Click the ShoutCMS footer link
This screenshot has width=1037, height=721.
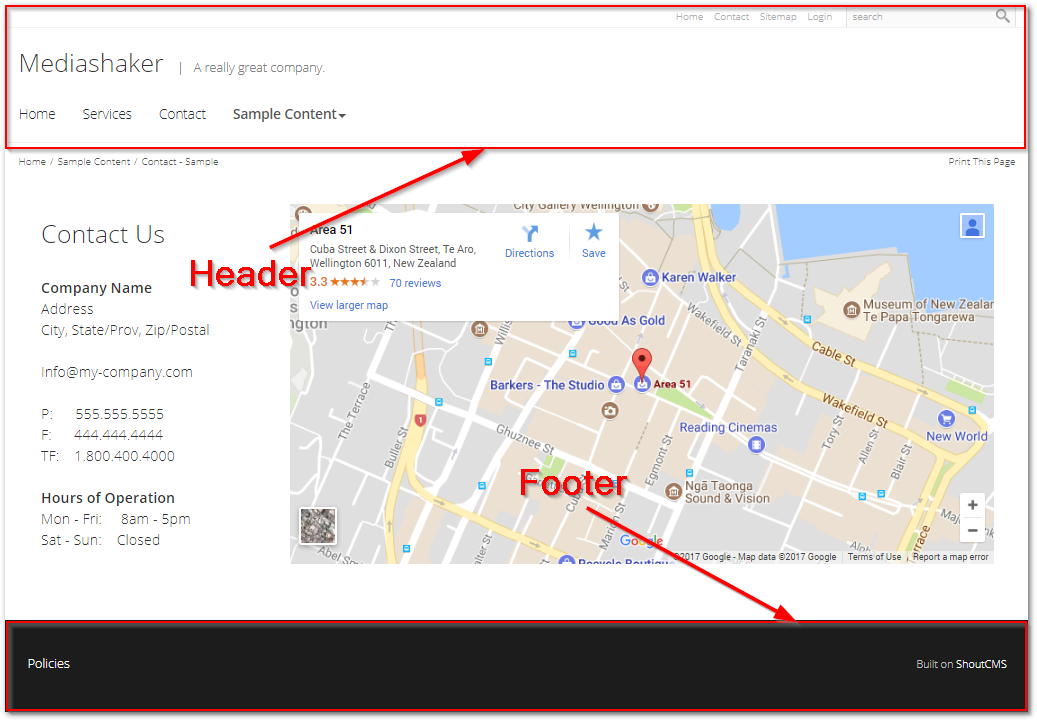coord(981,664)
